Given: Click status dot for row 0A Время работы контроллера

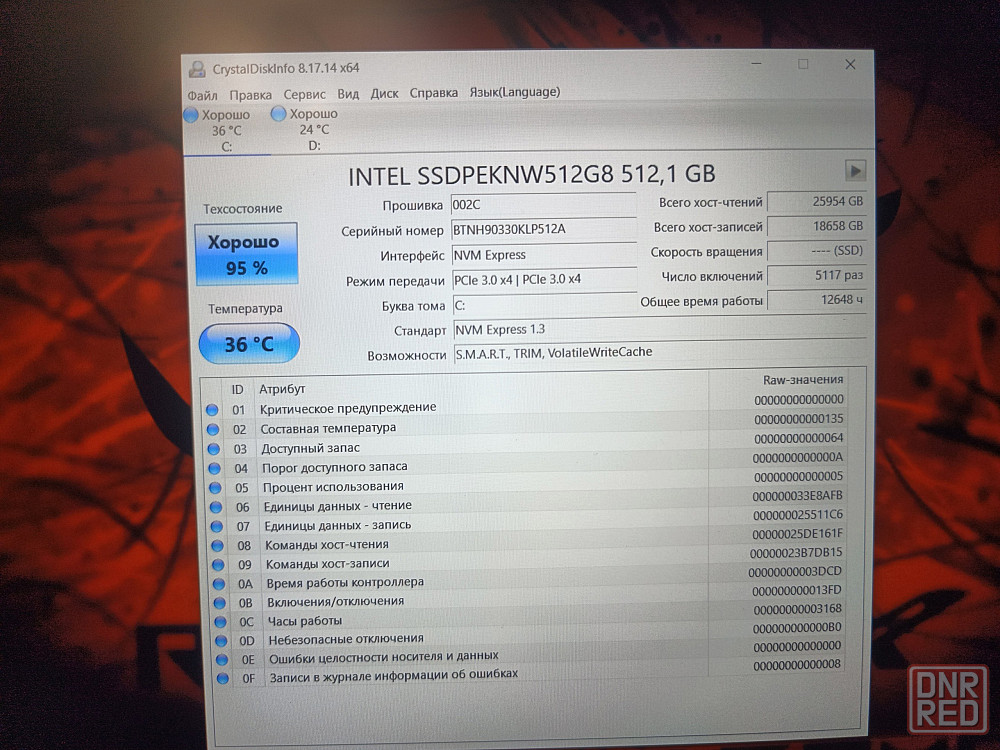Looking at the screenshot, I should tap(219, 584).
